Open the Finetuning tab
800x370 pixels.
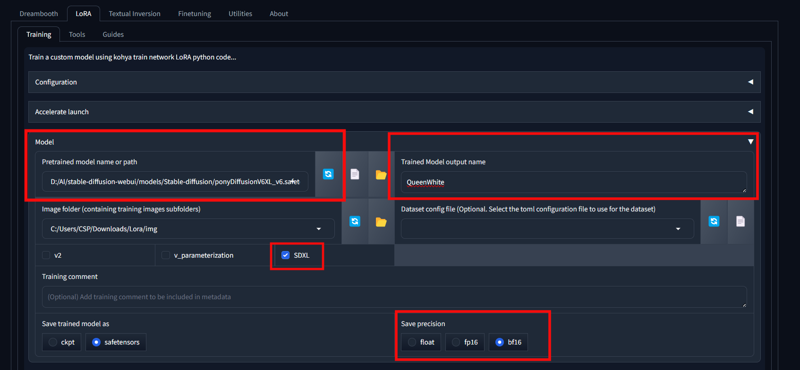(194, 14)
